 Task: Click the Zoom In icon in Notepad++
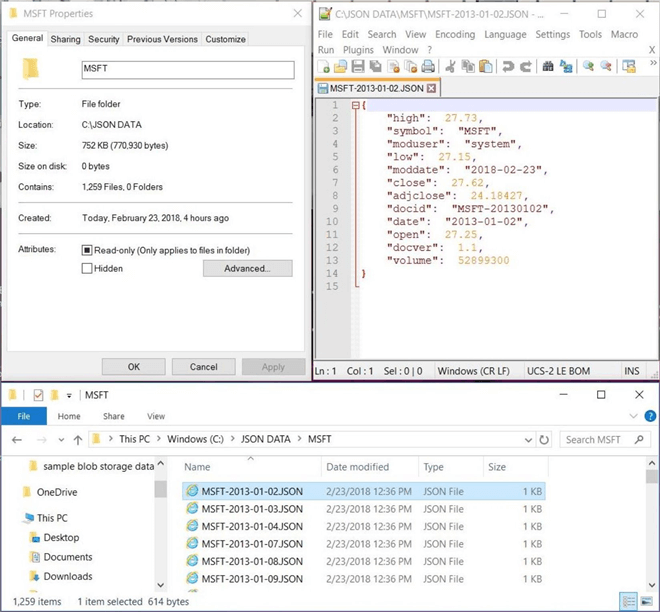coord(588,67)
